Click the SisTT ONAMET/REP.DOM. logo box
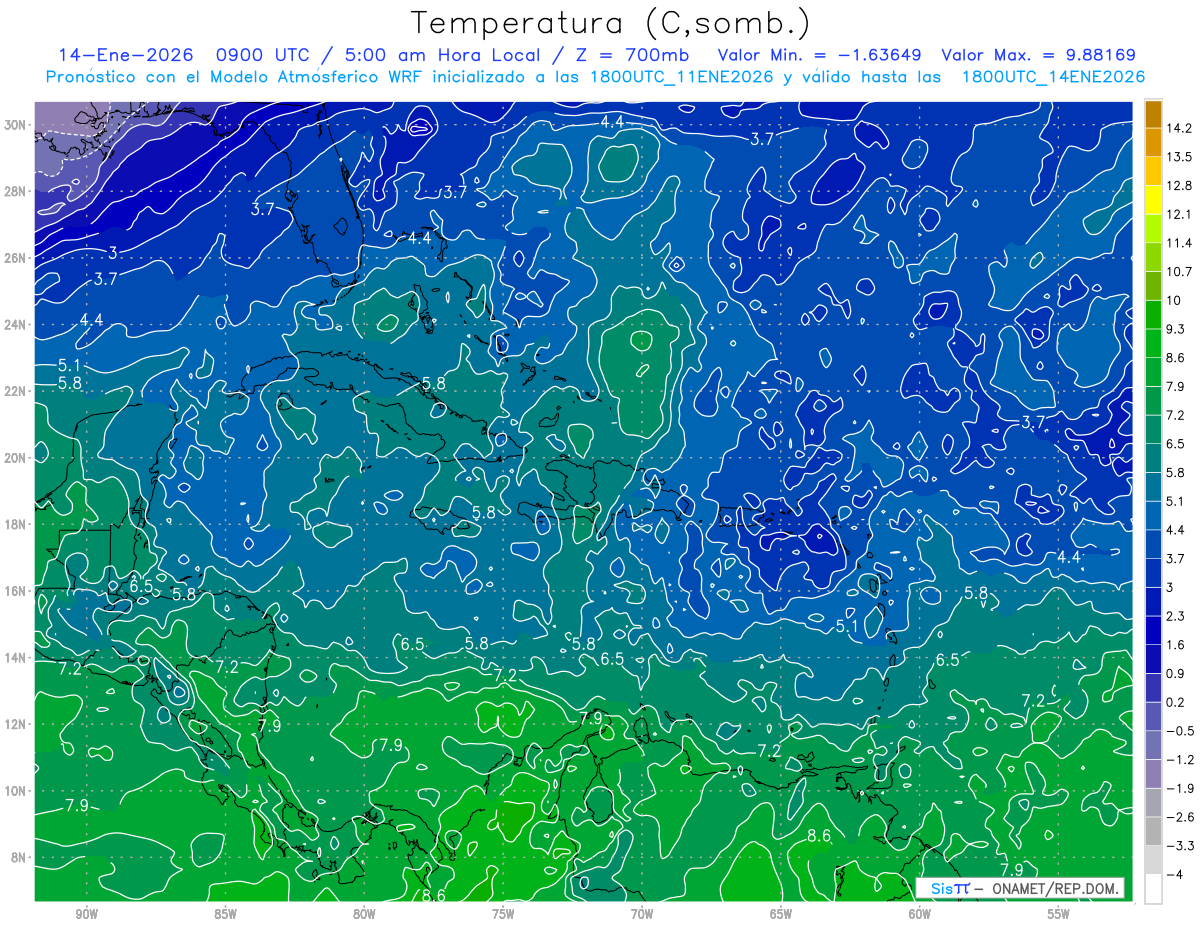Viewport: 1200px width, 927px height. 1020,888
